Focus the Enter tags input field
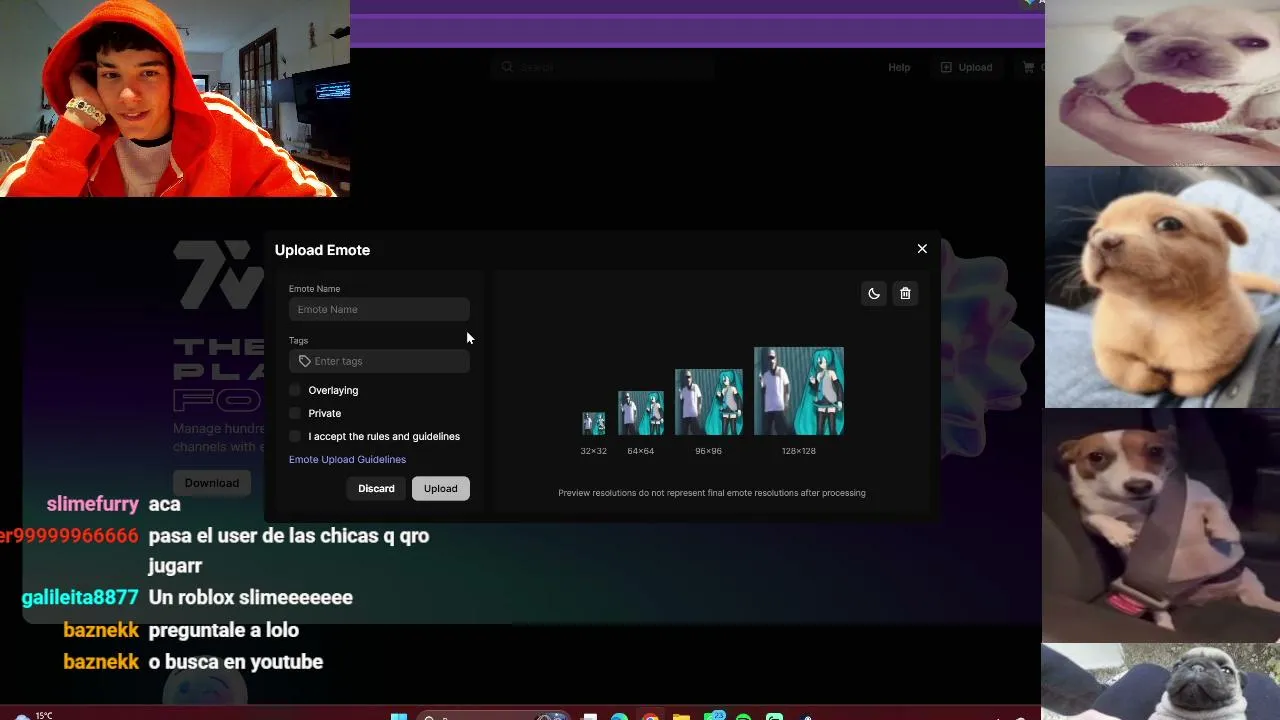The width and height of the screenshot is (1280, 720). (x=379, y=361)
